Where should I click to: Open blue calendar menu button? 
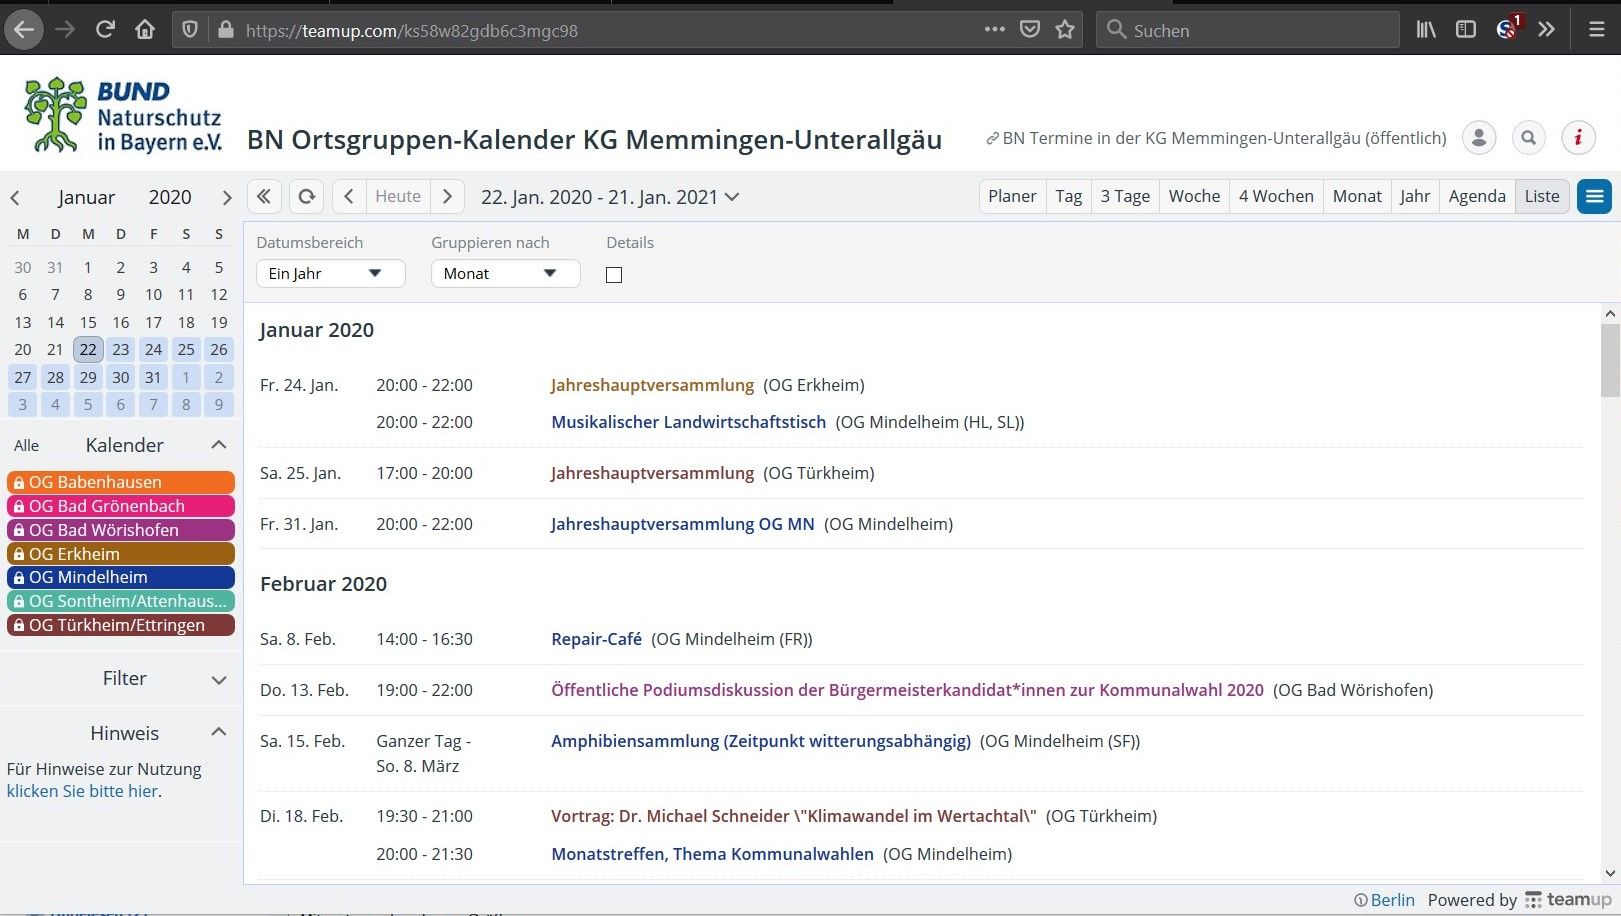click(1595, 197)
